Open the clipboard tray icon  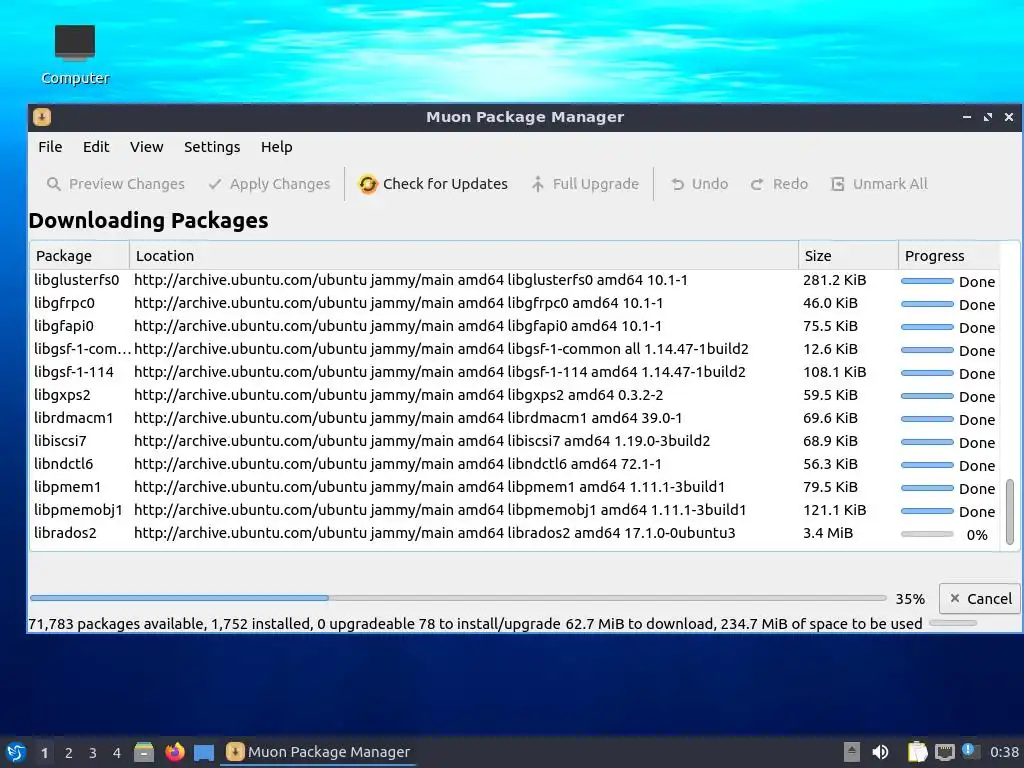pyautogui.click(x=917, y=752)
